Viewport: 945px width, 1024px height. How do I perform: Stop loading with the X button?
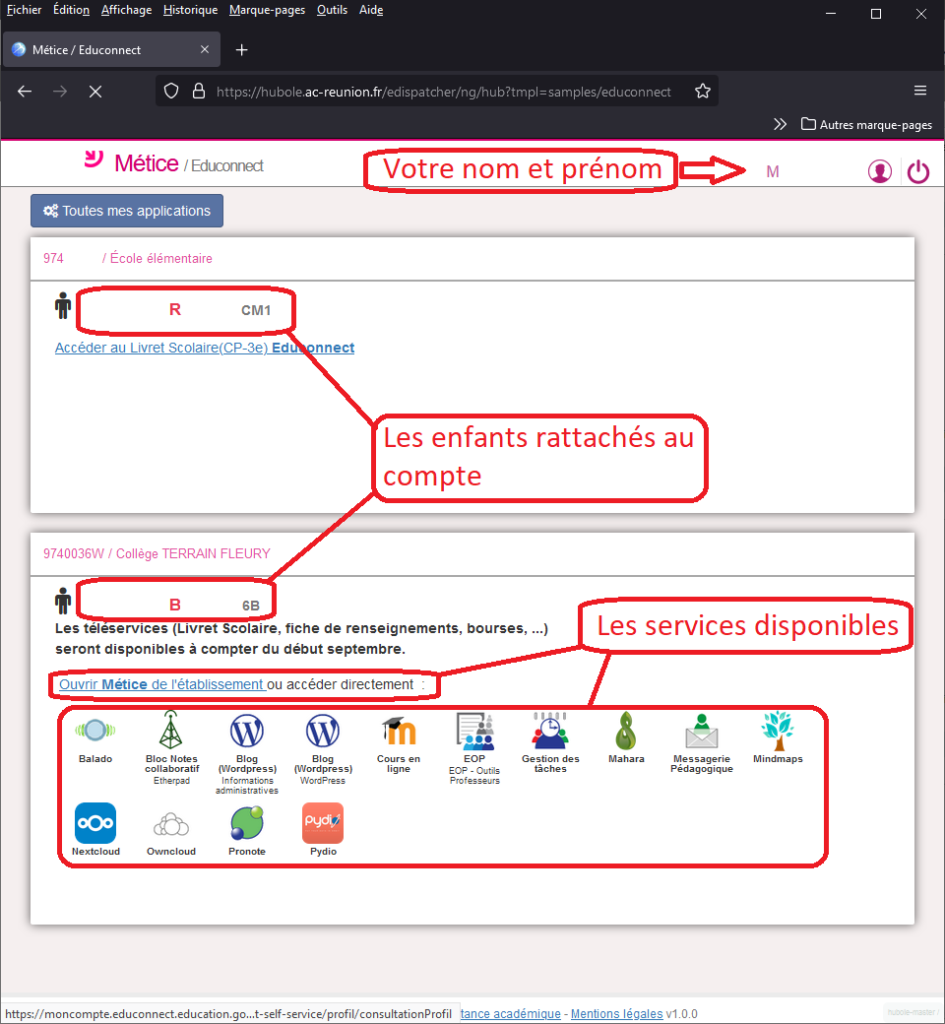point(95,91)
